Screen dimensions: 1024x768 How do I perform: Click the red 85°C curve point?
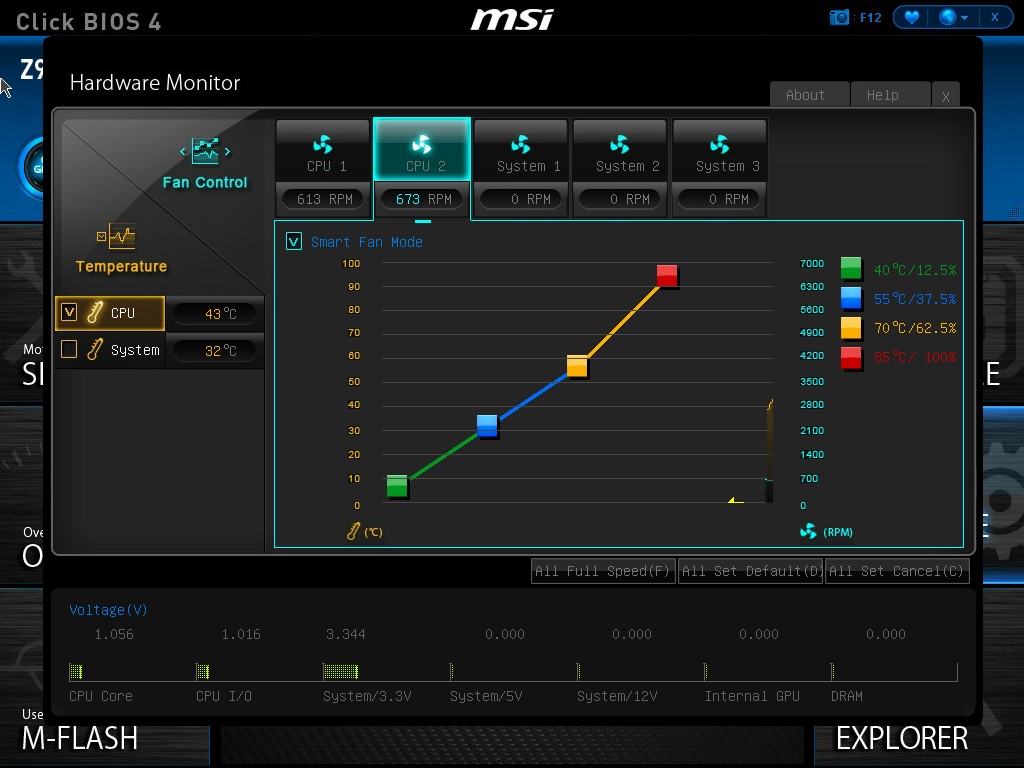point(667,275)
